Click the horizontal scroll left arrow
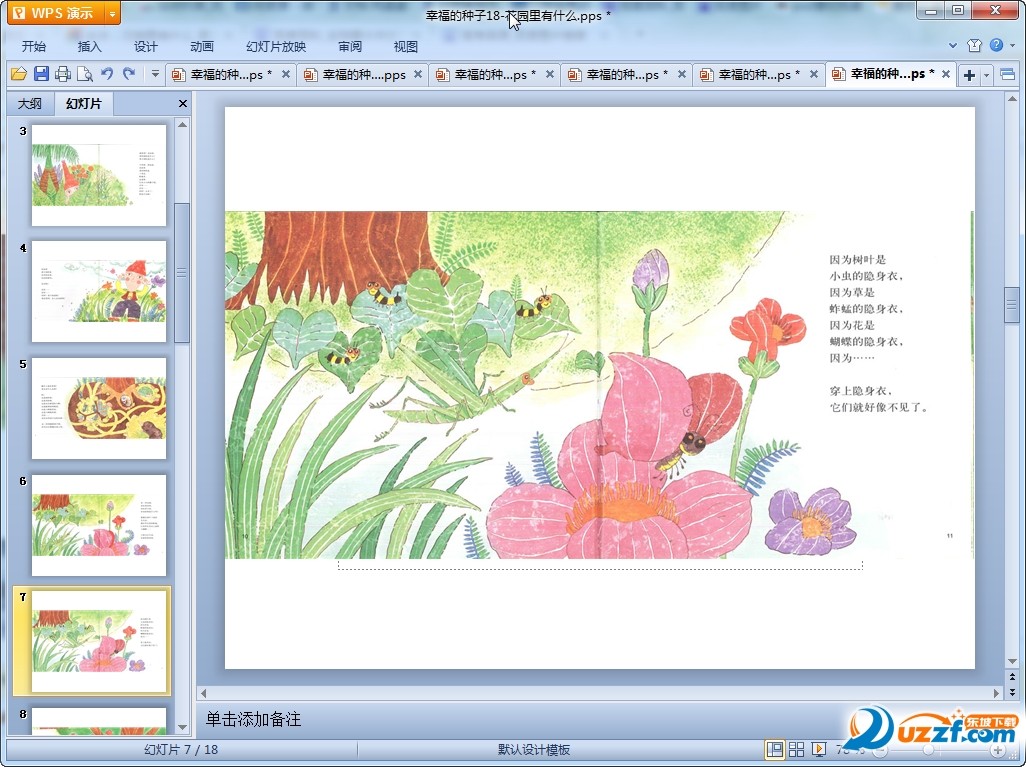The image size is (1026, 767). tap(203, 693)
